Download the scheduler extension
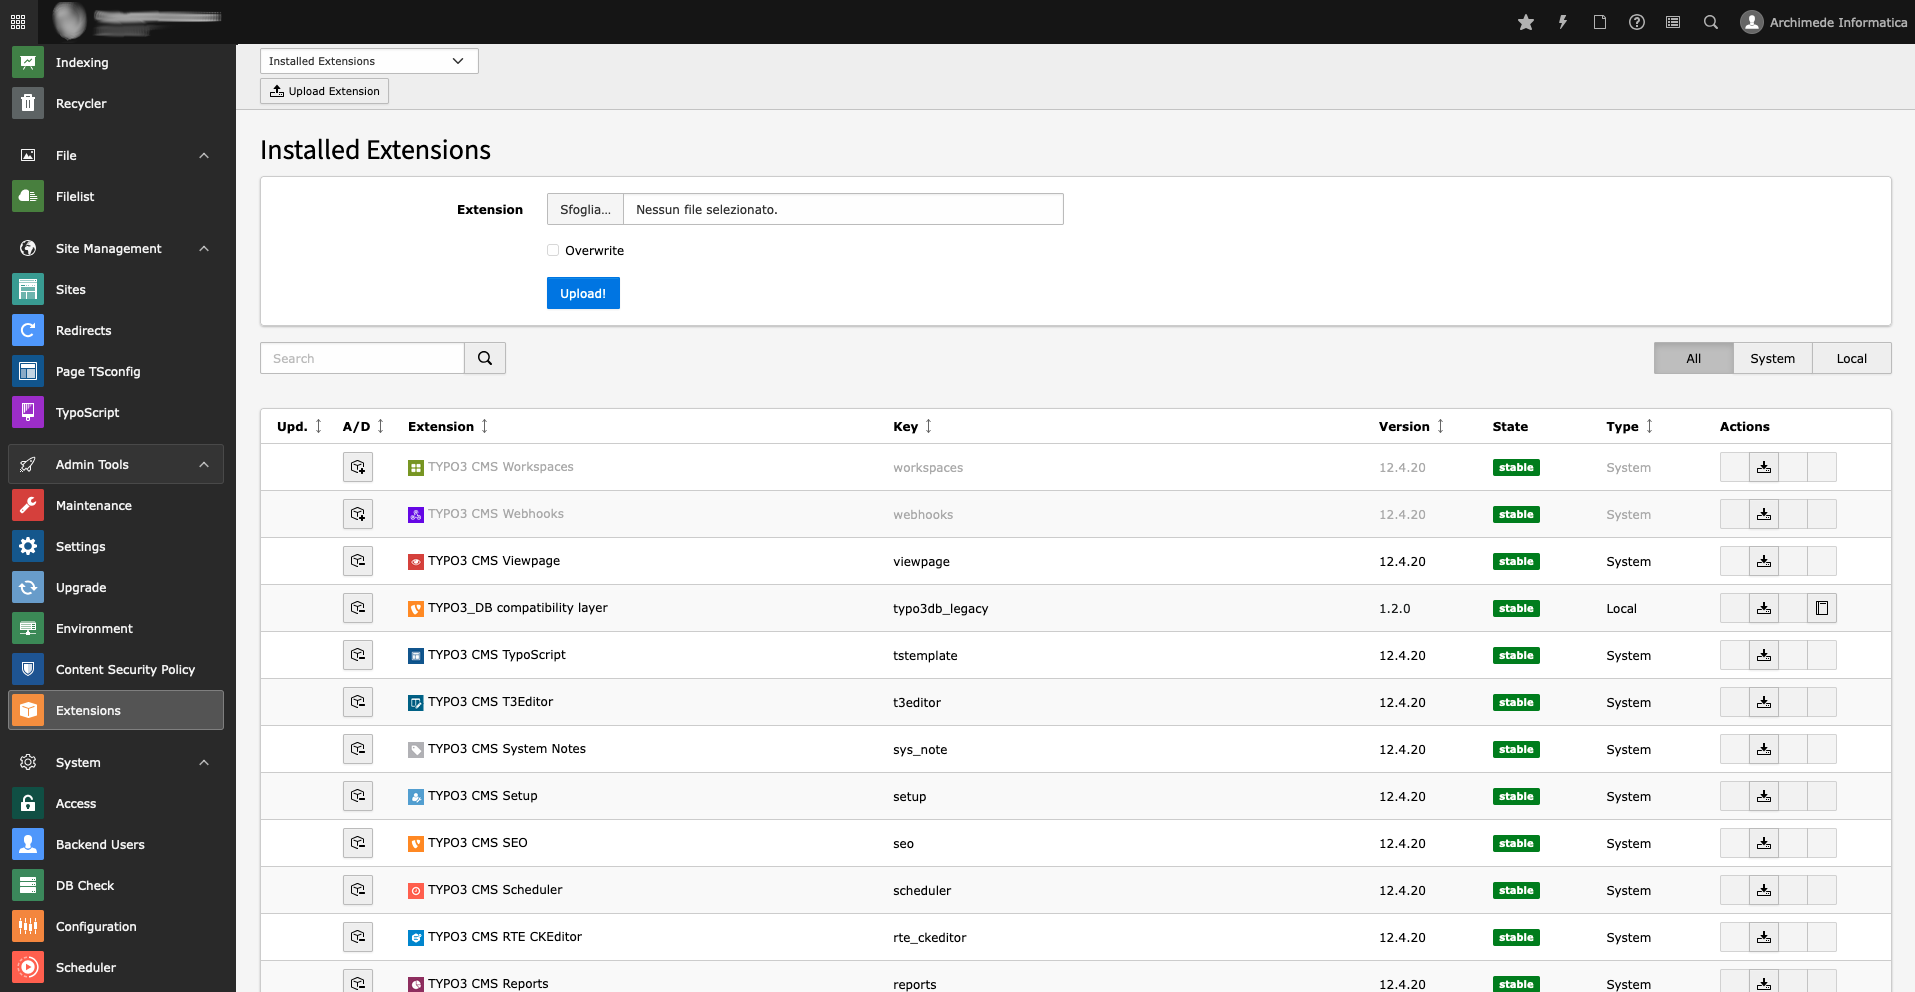1915x992 pixels. pos(1764,890)
